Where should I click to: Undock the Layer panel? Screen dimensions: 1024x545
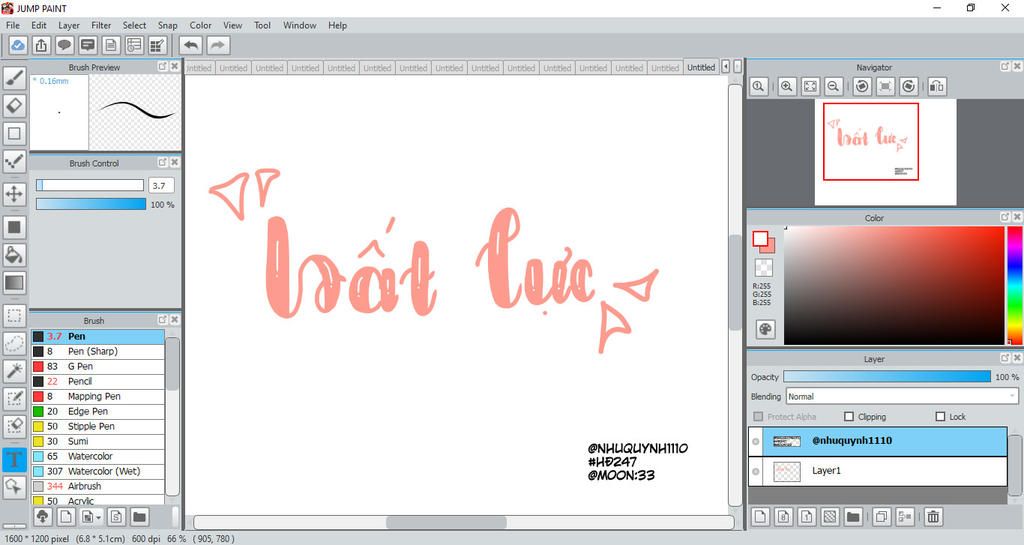pyautogui.click(x=1005, y=358)
